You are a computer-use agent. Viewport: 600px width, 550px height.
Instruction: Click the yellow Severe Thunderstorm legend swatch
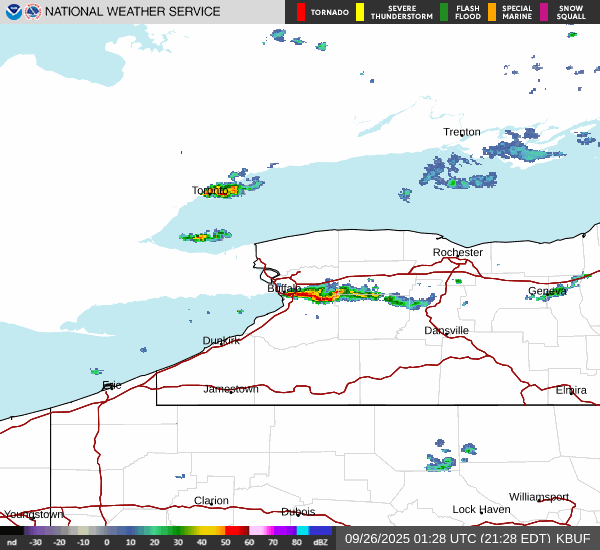[360, 12]
